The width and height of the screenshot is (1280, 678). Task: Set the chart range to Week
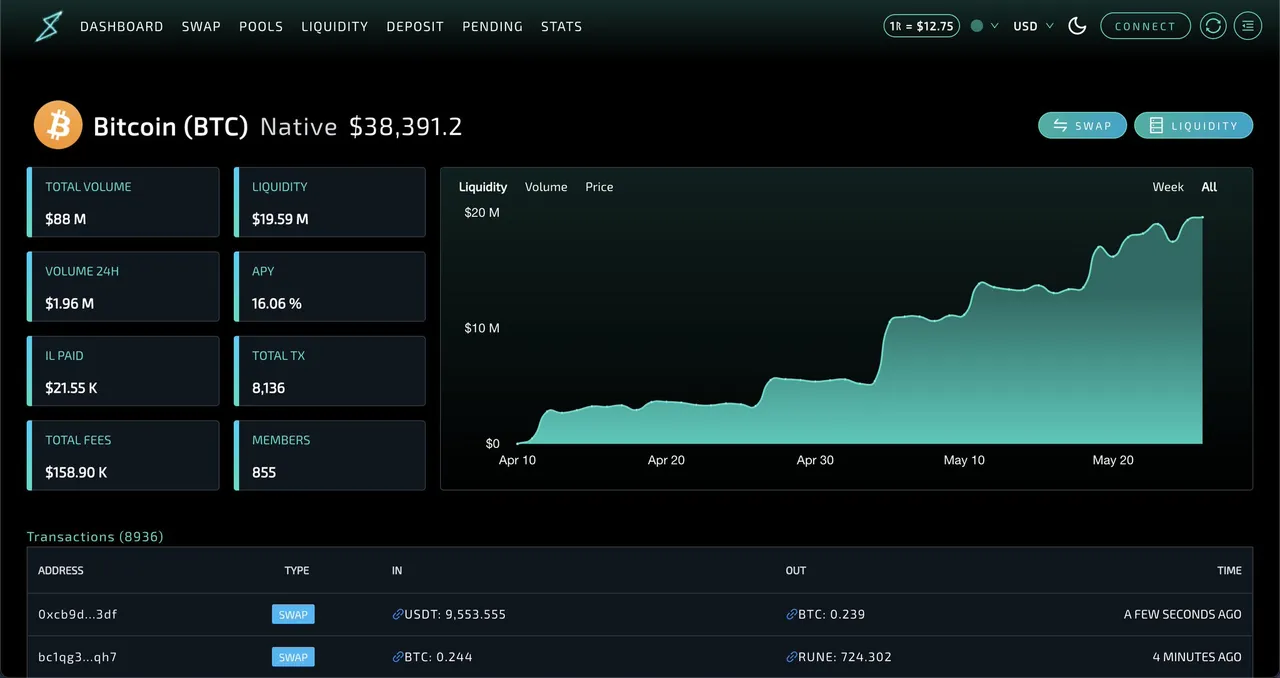(x=1168, y=187)
